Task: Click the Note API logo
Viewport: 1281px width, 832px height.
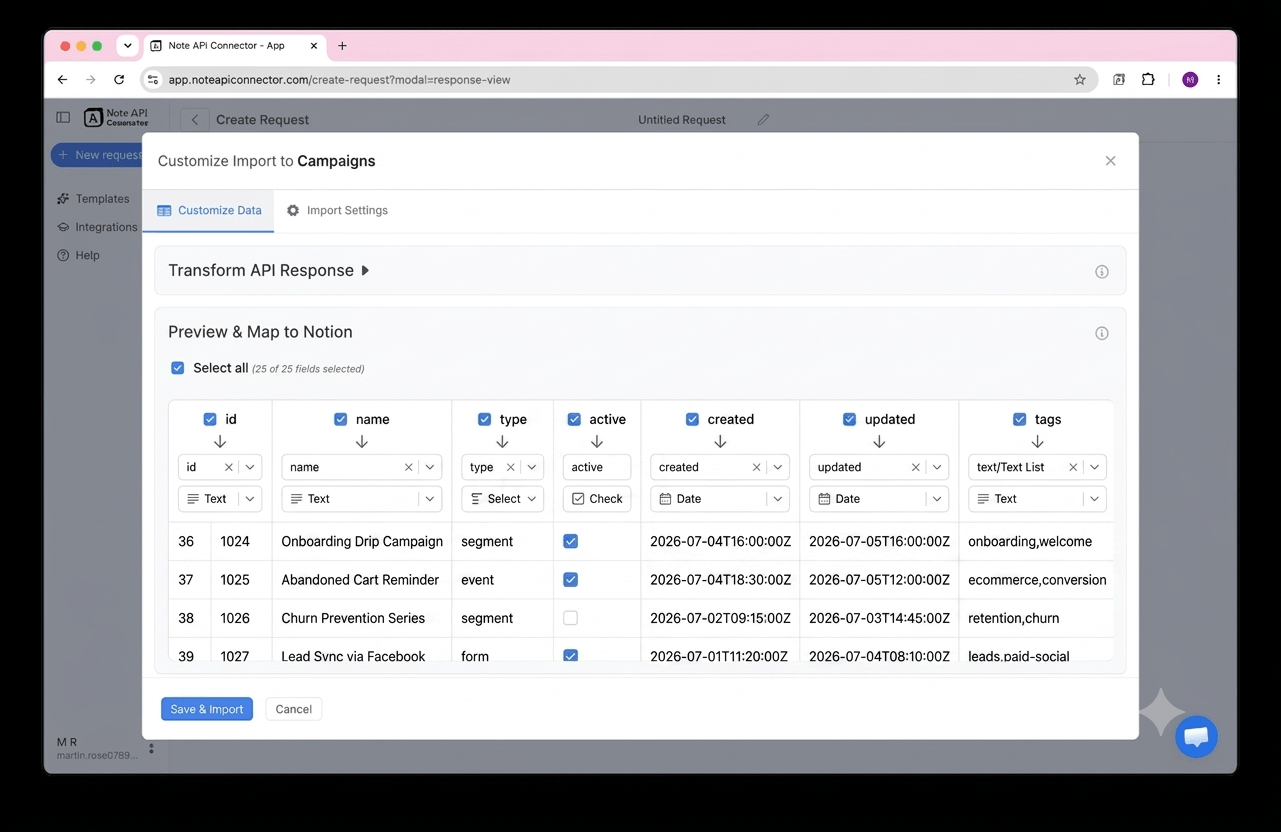Action: tap(115, 118)
